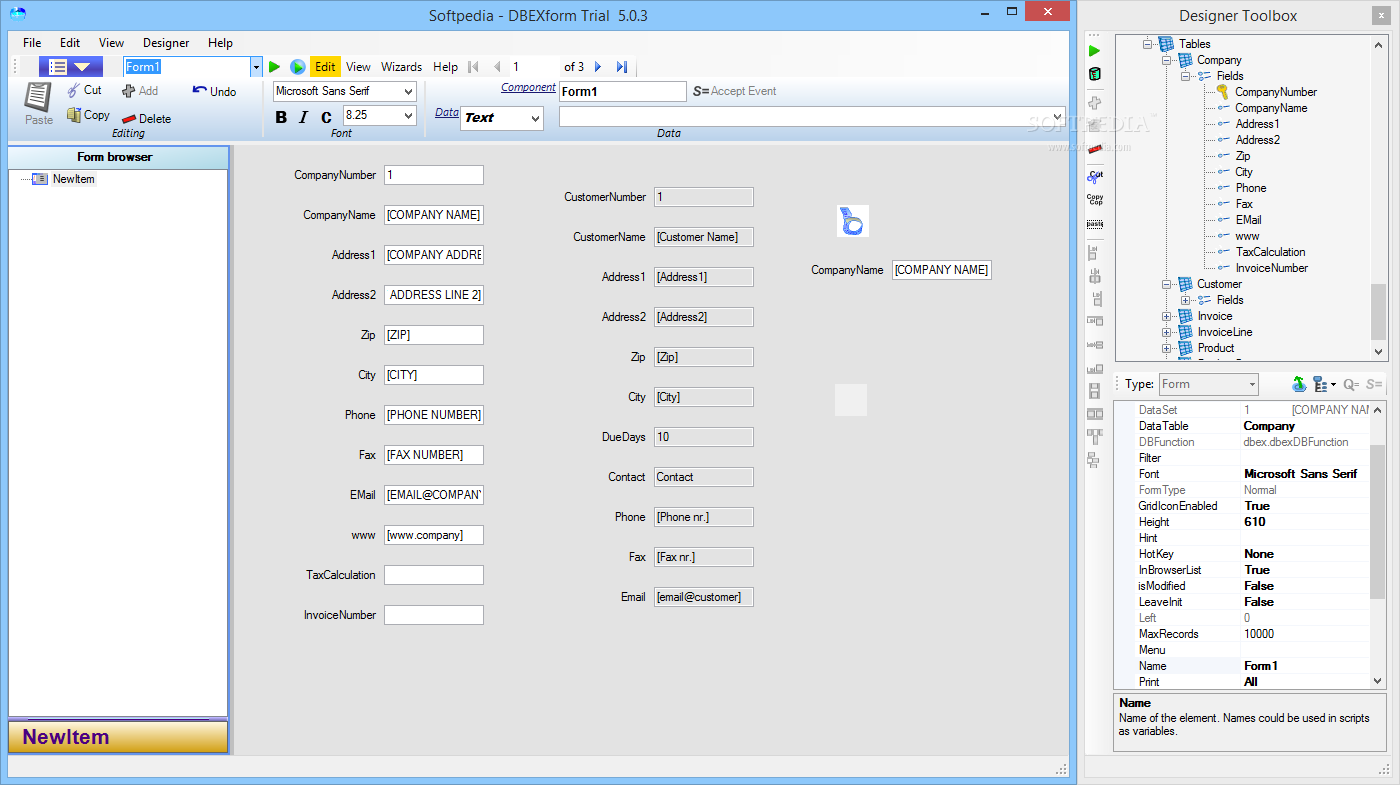Viewport: 1400px width, 785px height.
Task: Expand the Product table node
Action: click(1166, 348)
